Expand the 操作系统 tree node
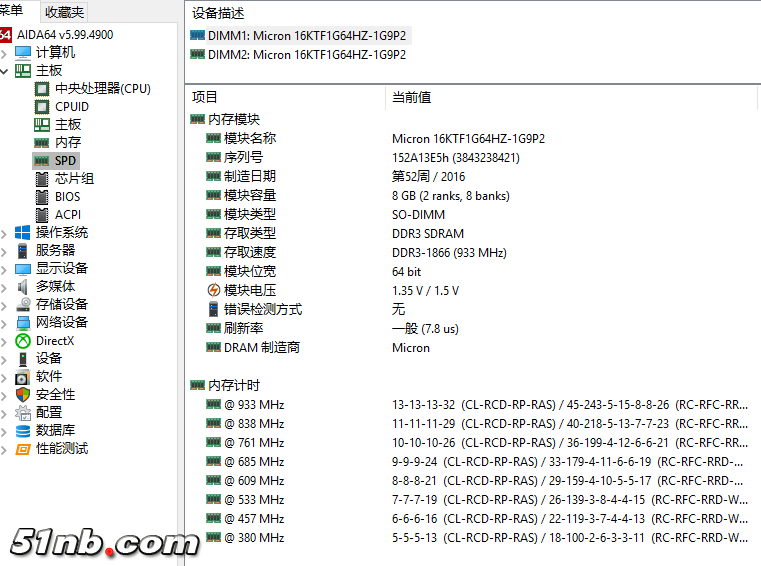Viewport: 761px width, 566px height. tap(6, 233)
